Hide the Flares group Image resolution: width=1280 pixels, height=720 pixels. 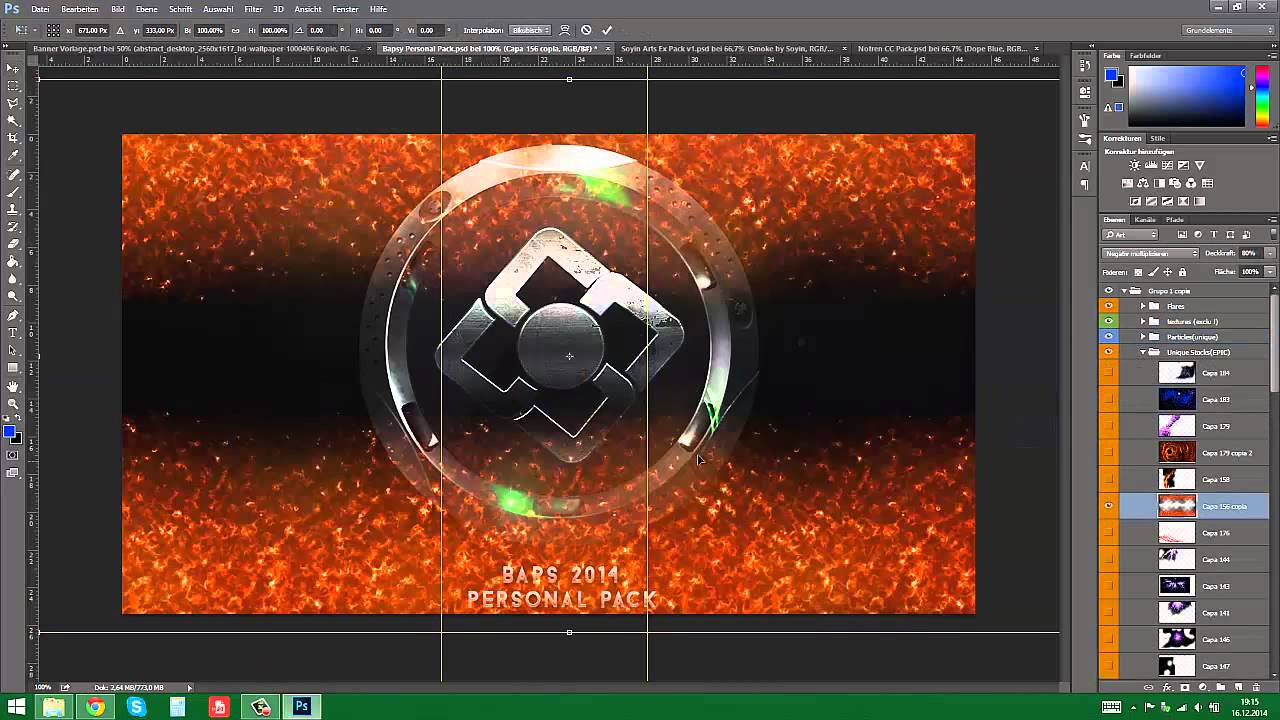[x=1108, y=306]
